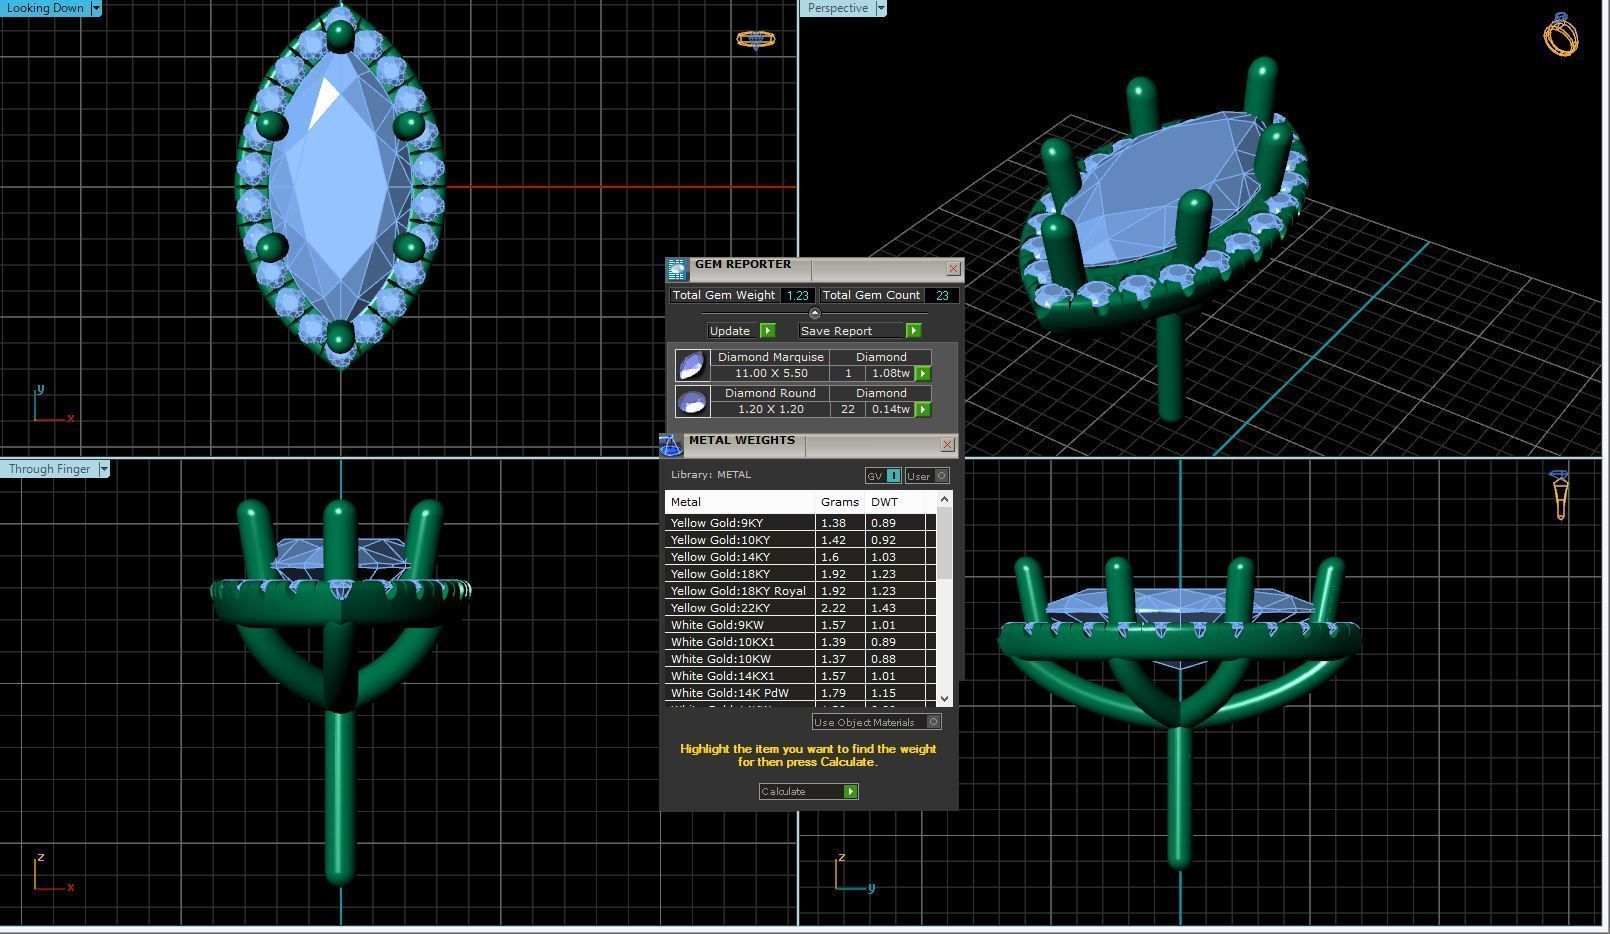Click the green arrow beside Save Report
This screenshot has height=934, width=1610.
(913, 331)
